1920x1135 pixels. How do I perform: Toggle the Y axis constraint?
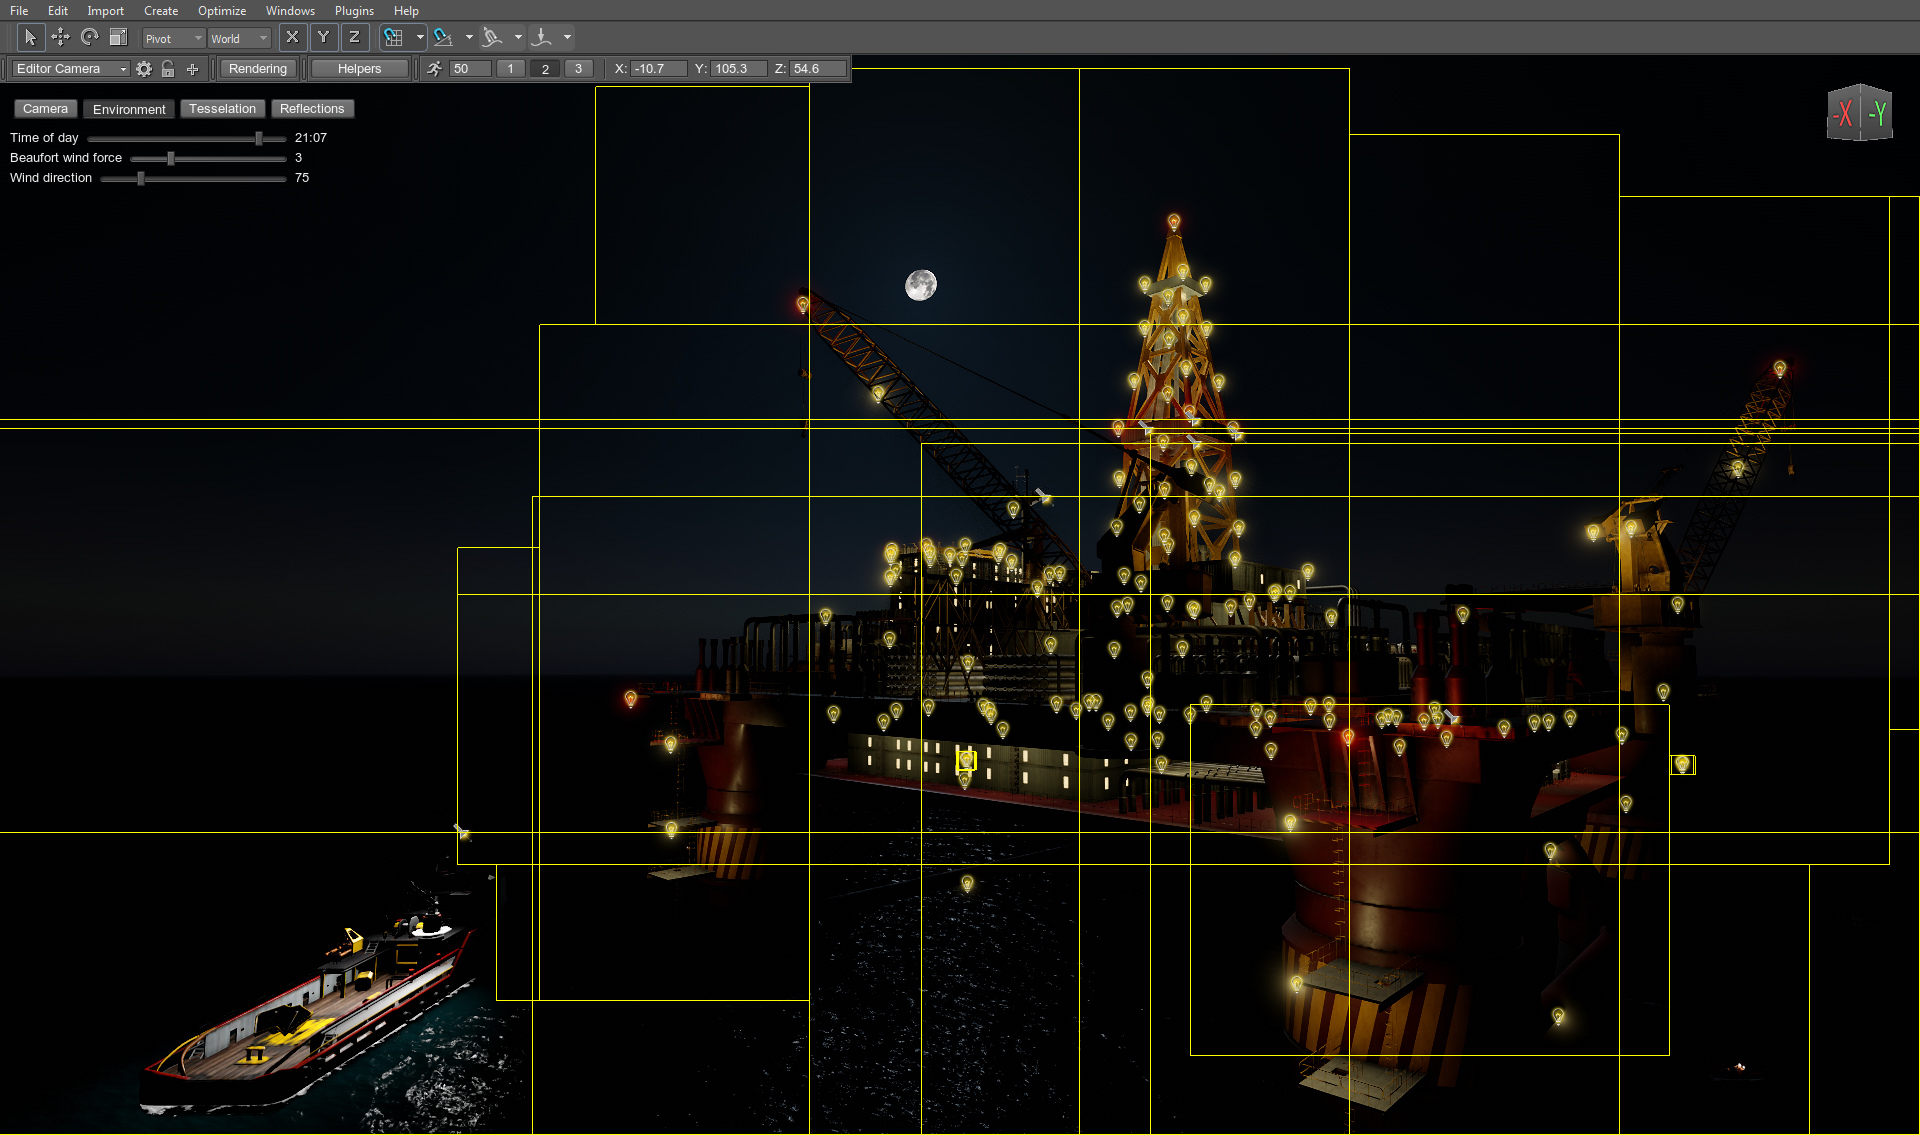click(x=323, y=37)
